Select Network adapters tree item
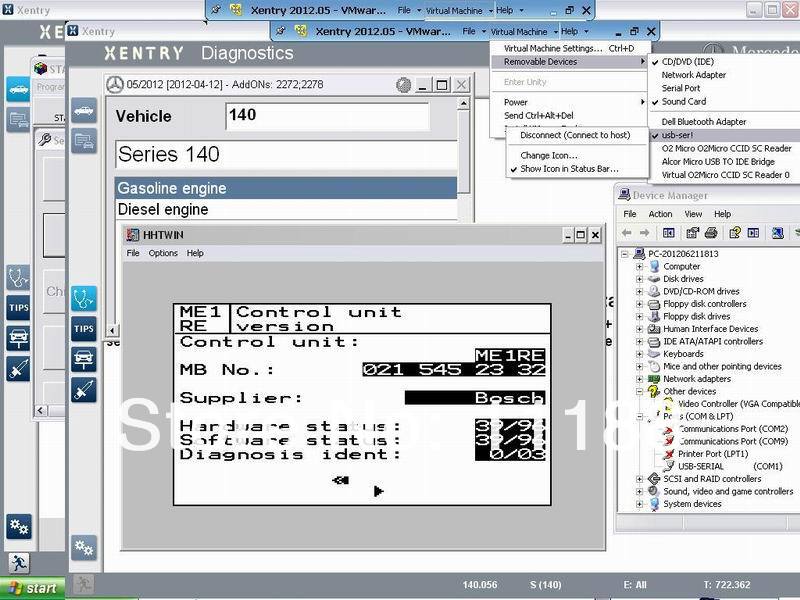This screenshot has height=600, width=800. (x=696, y=379)
